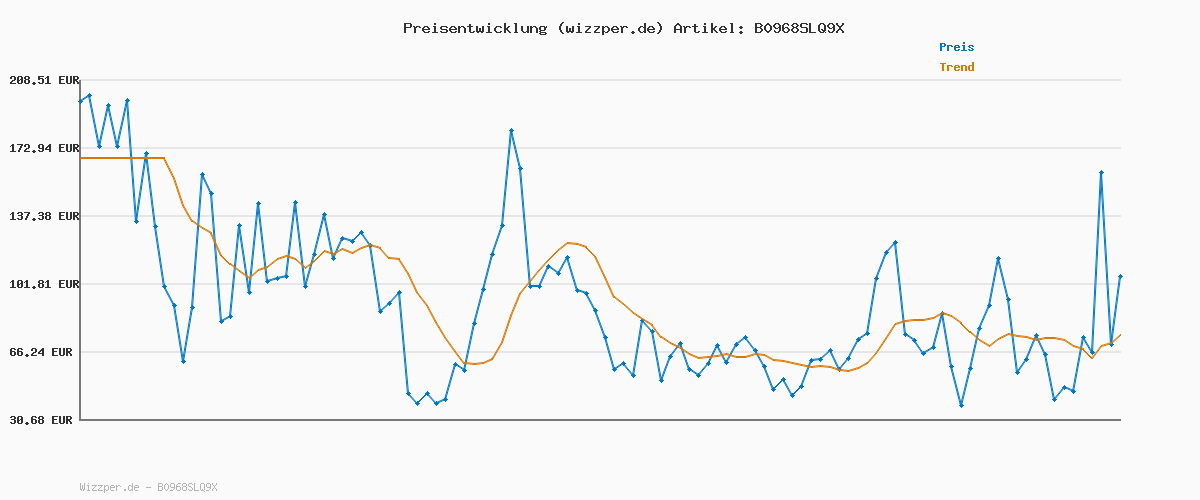Click the orange trend line hump in the middle

click(x=570, y=243)
